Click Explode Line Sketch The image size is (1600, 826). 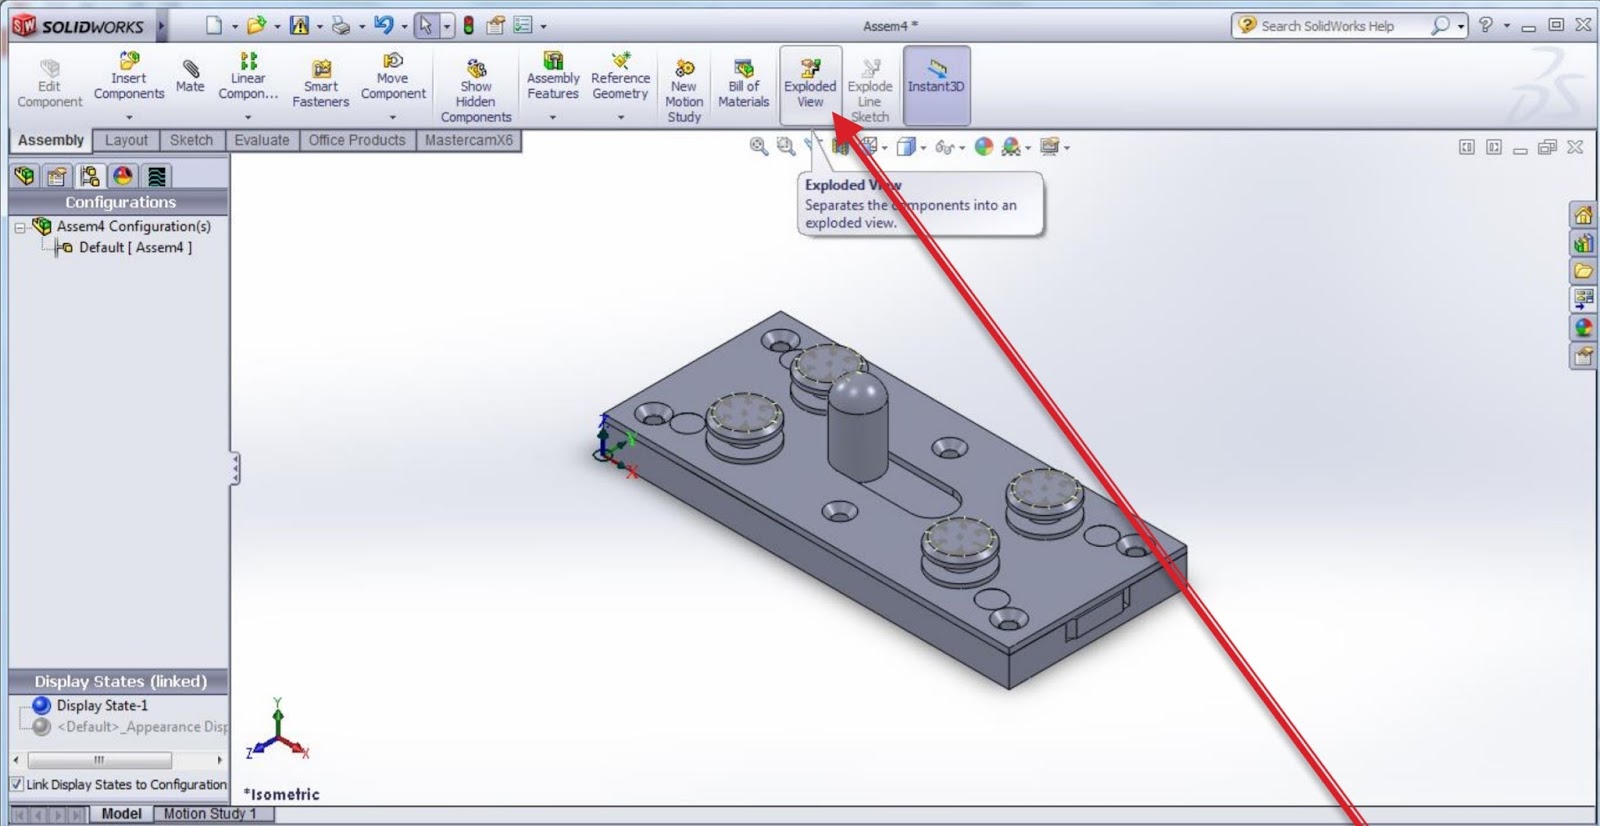tap(870, 90)
